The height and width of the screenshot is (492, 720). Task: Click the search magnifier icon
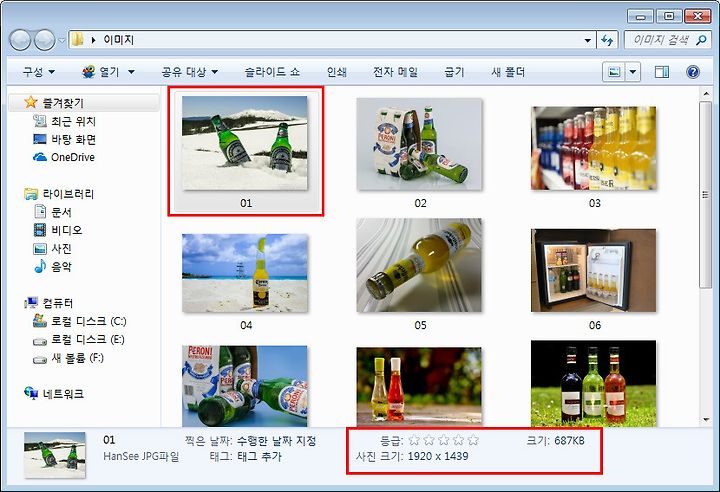point(701,40)
